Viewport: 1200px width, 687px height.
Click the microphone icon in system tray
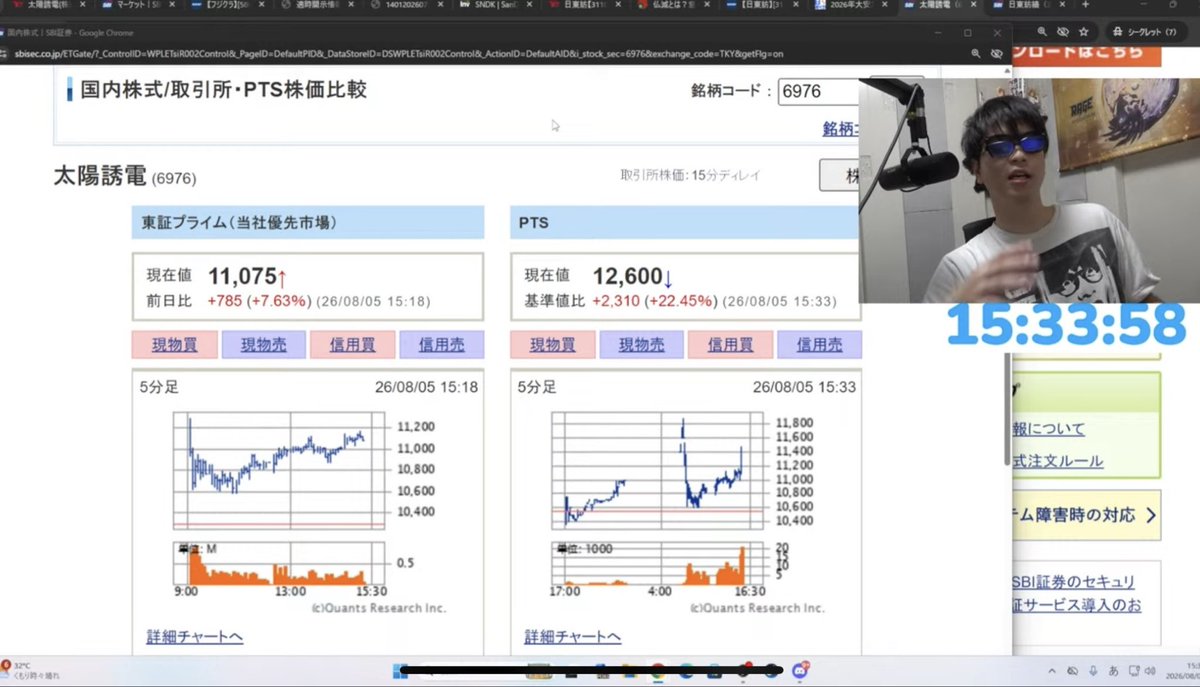[1093, 670]
